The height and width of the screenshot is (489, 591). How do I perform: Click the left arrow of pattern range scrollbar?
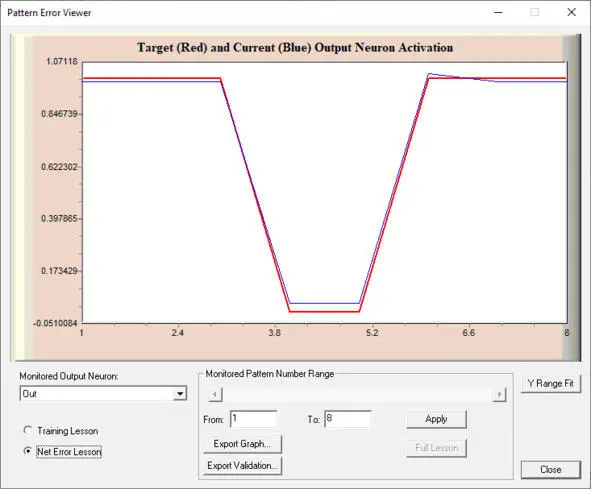(x=215, y=394)
